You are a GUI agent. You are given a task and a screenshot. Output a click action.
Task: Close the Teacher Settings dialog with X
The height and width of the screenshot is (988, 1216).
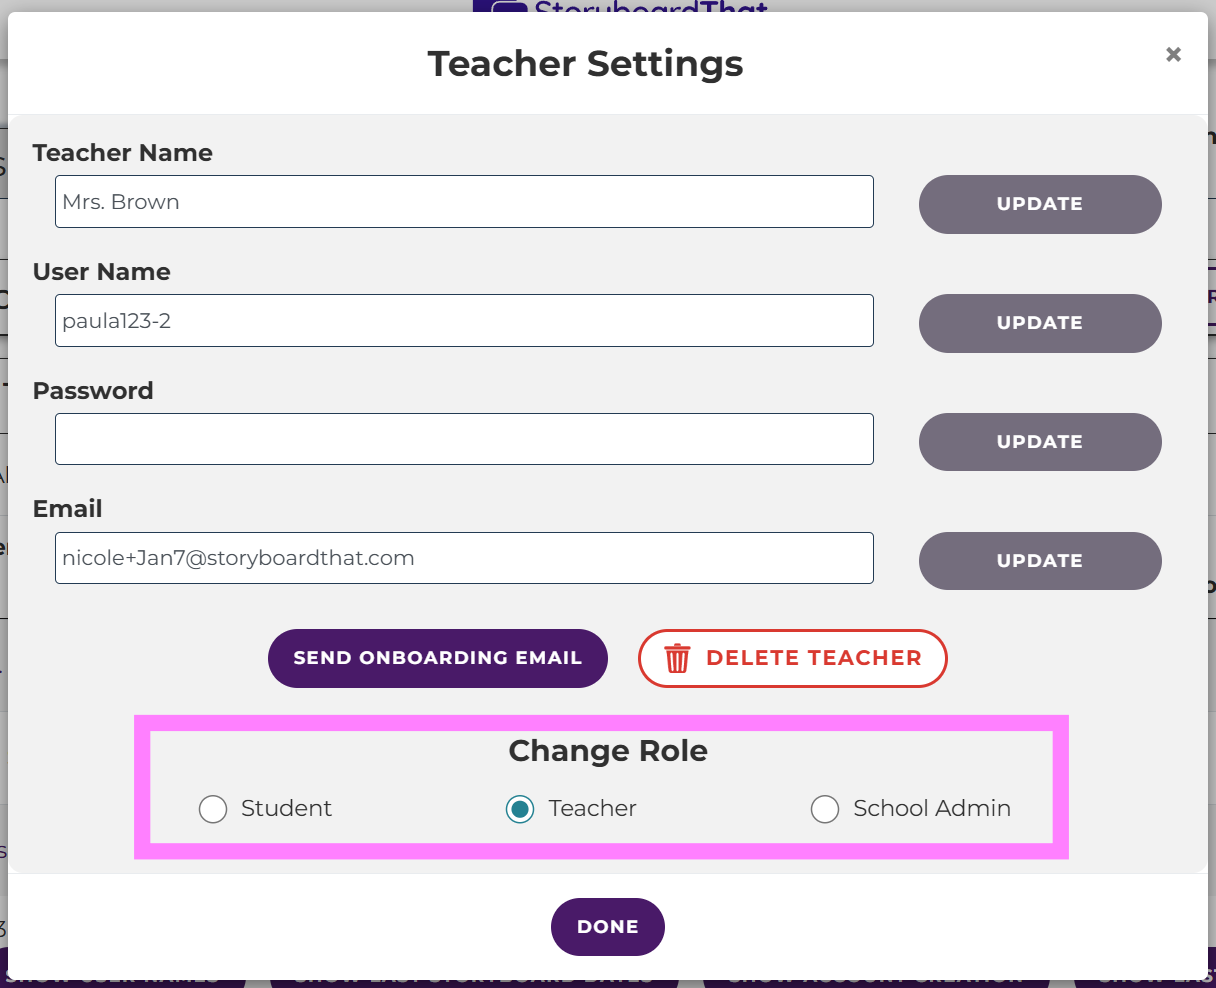click(1173, 55)
